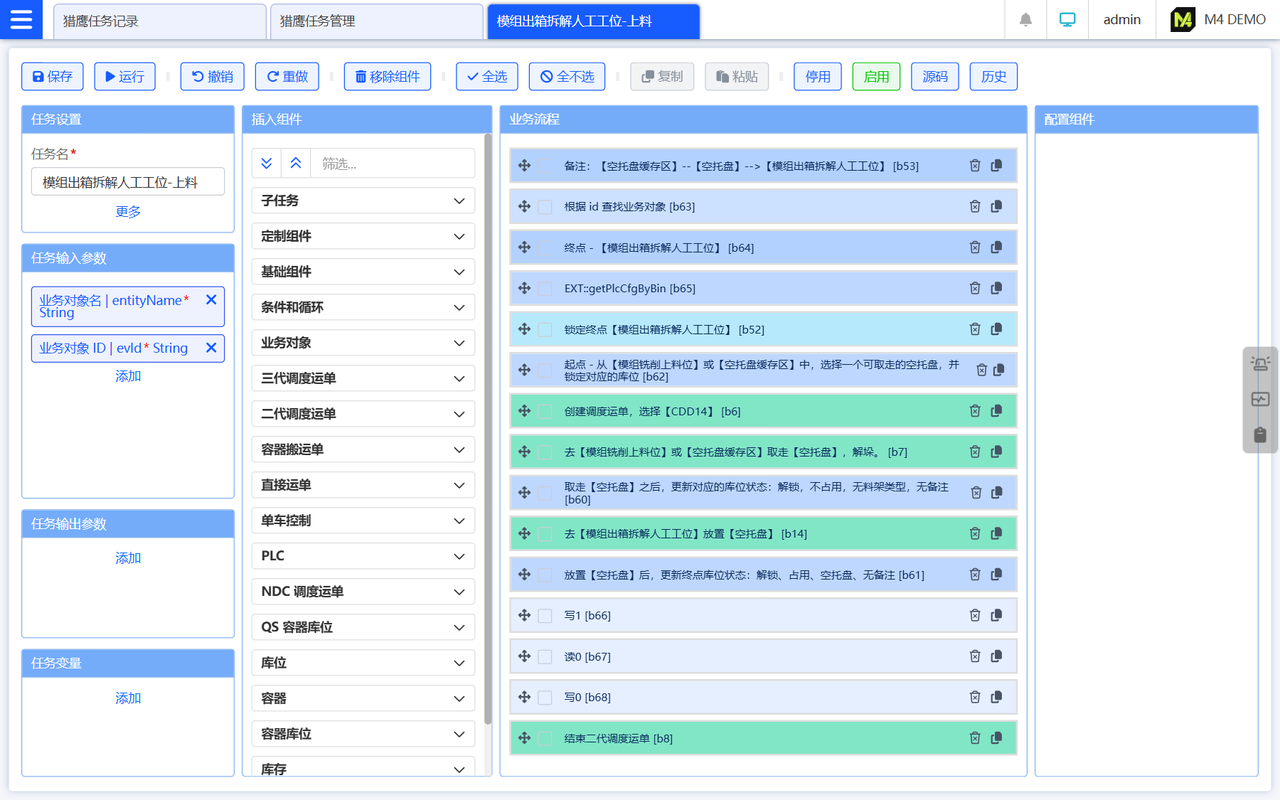
Task: Open the 二代调度运单 component group
Action: point(362,414)
